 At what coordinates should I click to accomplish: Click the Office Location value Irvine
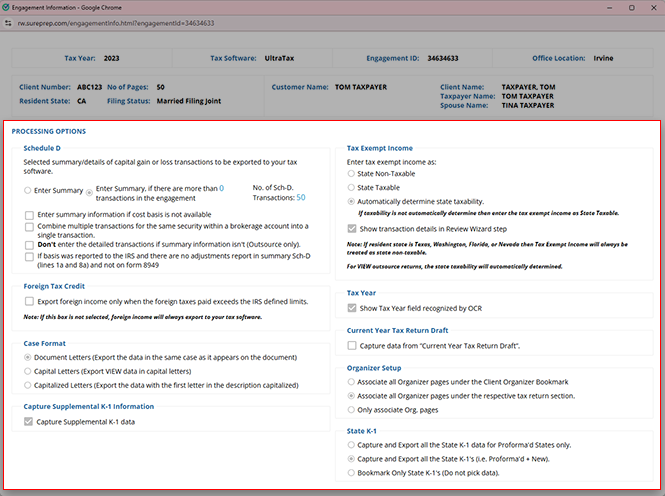pyautogui.click(x=603, y=58)
